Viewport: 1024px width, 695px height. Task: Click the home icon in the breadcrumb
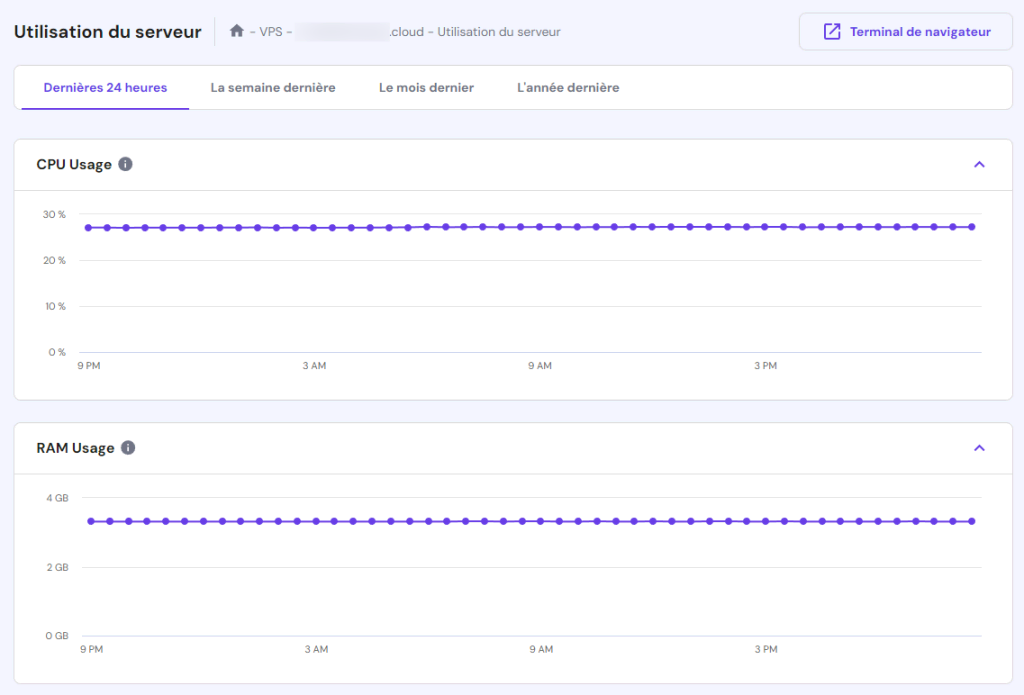(x=237, y=32)
